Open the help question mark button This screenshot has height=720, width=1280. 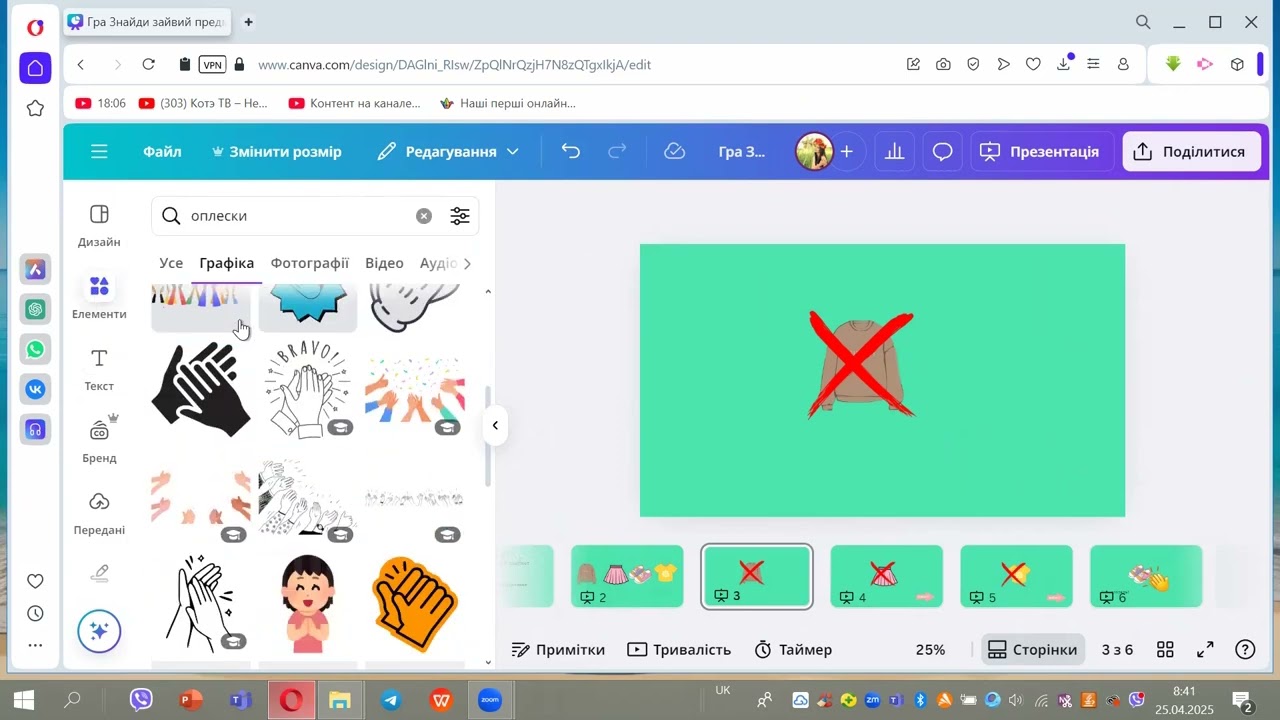[x=1245, y=650]
